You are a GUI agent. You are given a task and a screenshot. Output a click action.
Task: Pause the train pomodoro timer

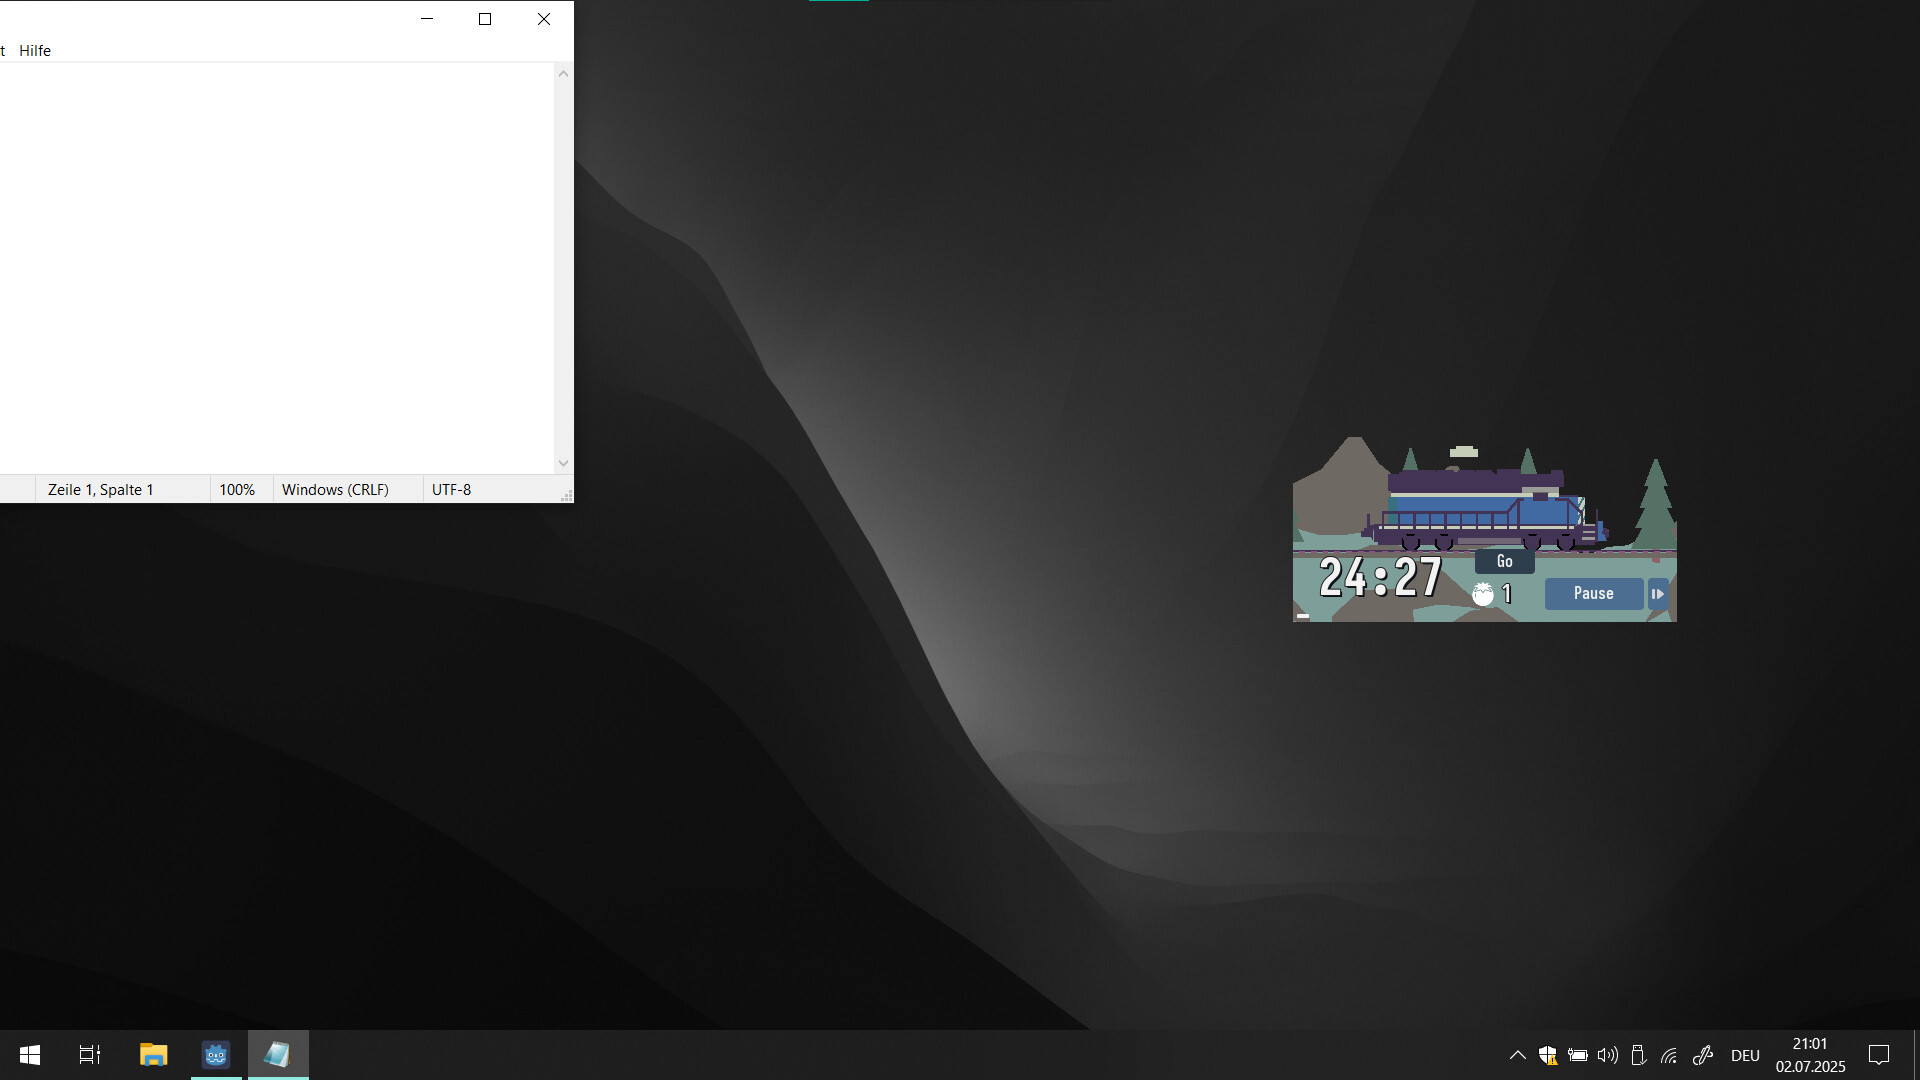click(x=1592, y=593)
